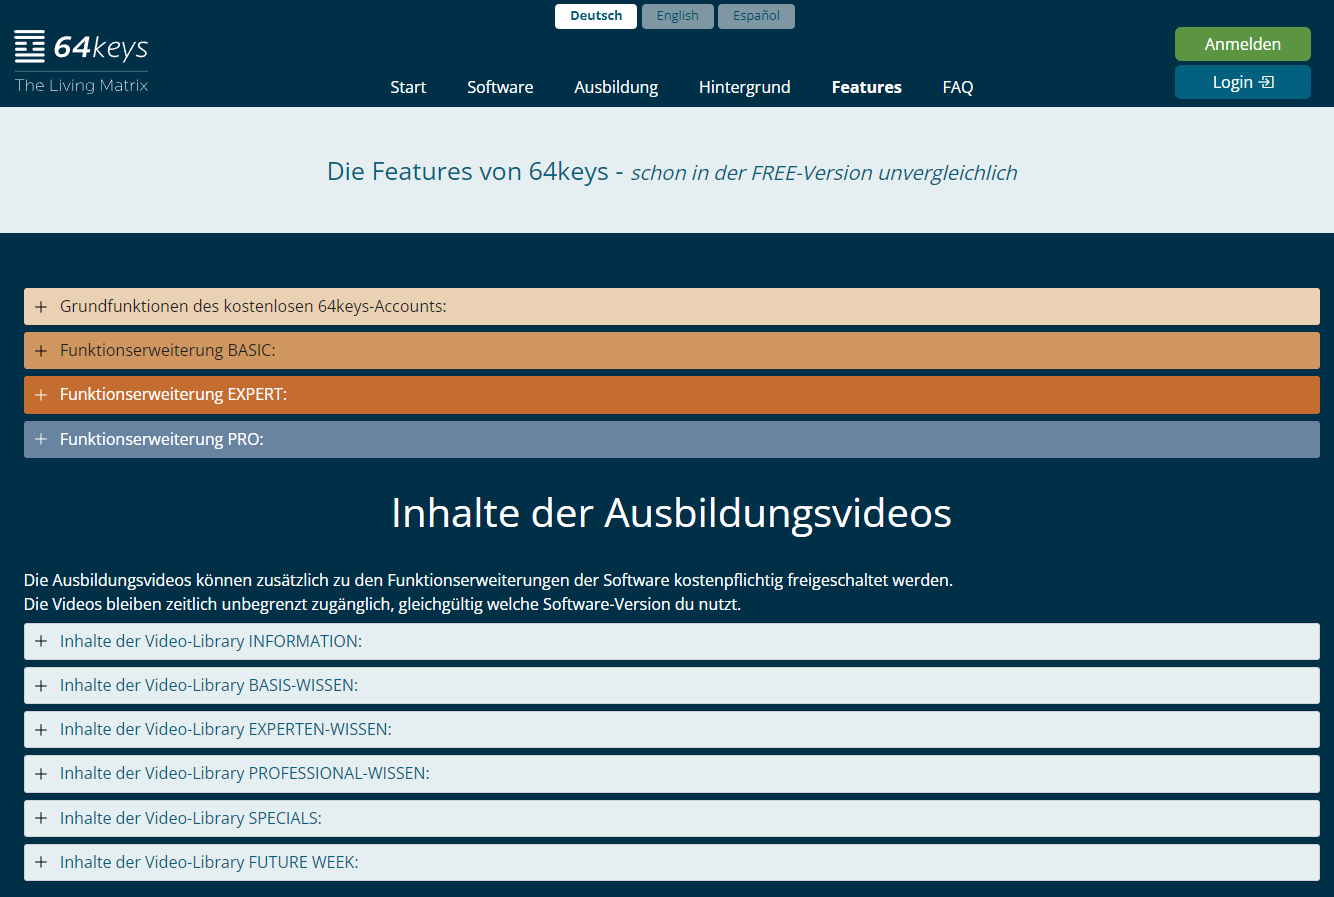Go to the Ausbildung navigation item
The height and width of the screenshot is (897, 1334).
point(616,87)
